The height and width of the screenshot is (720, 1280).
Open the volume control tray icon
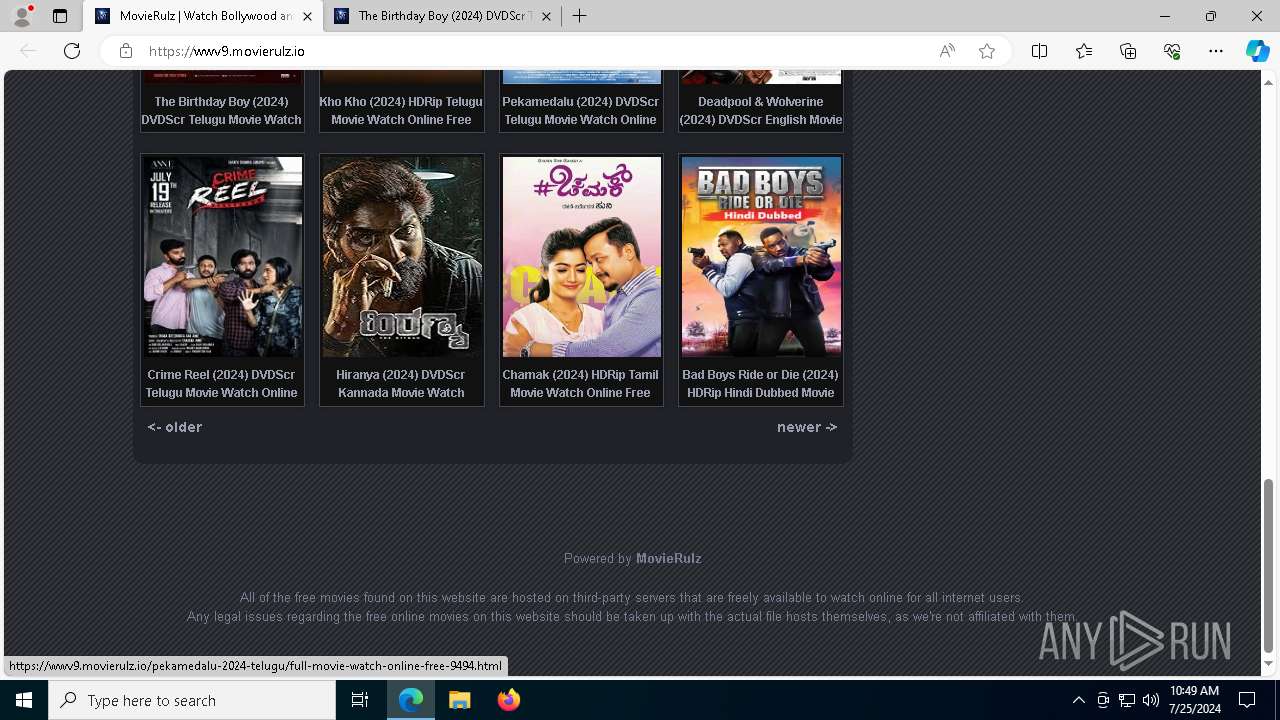[1150, 700]
